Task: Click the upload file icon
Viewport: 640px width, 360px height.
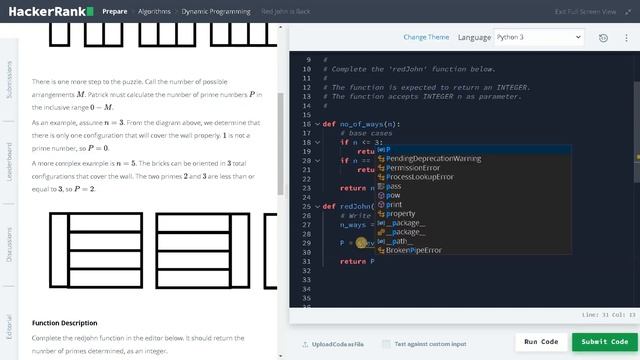Action: click(x=305, y=344)
